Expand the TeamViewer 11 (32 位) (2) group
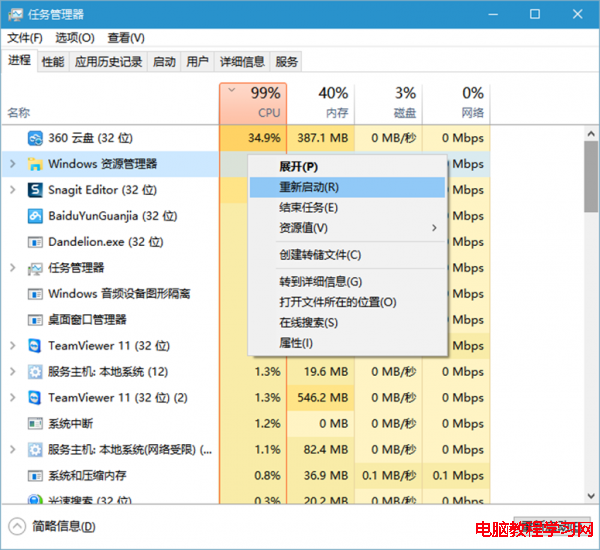 click(x=13, y=398)
